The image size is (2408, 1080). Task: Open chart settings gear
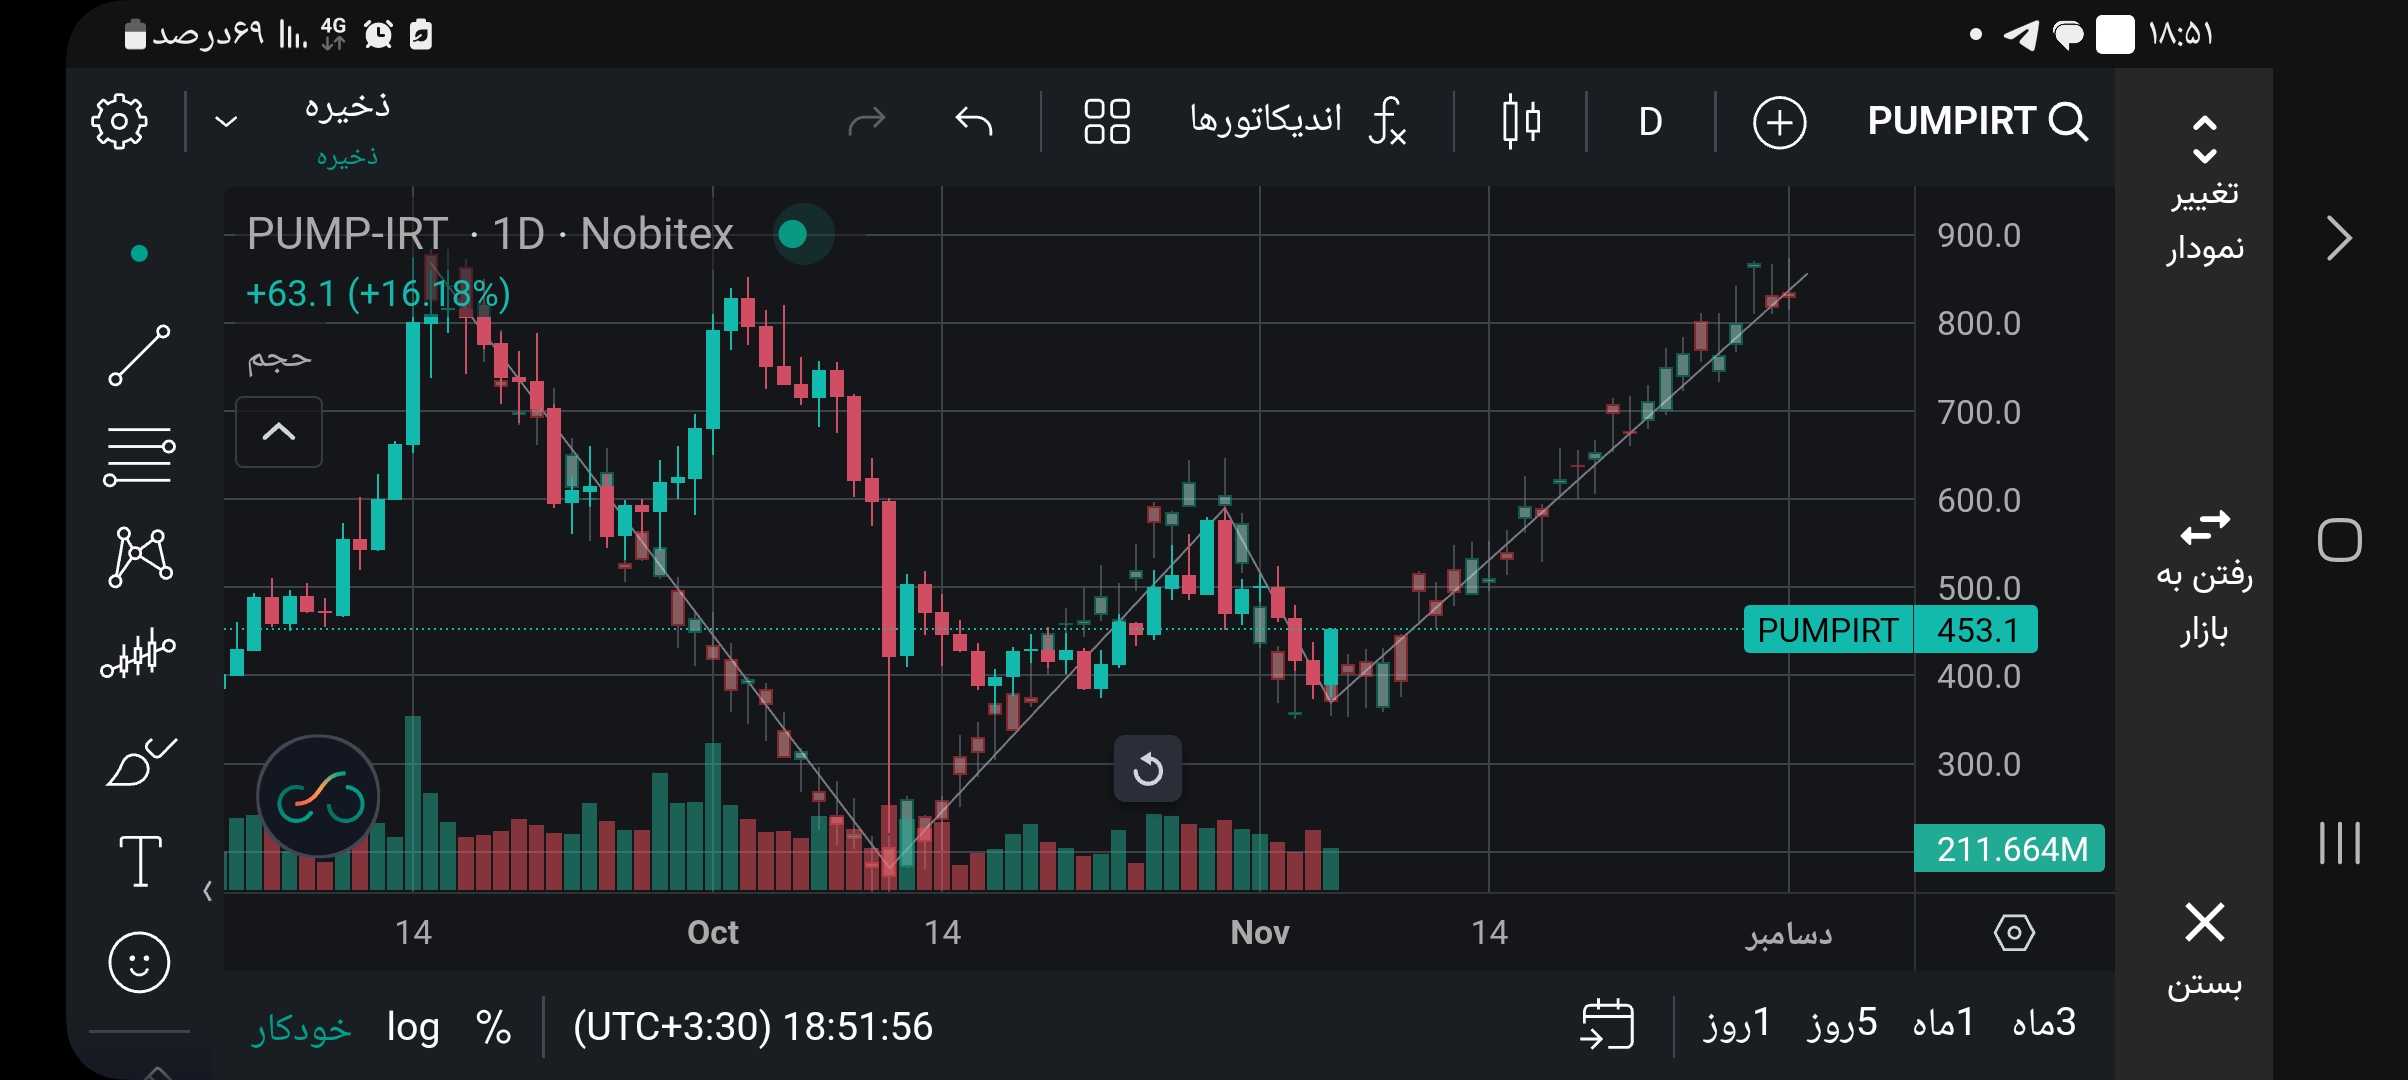coord(119,122)
